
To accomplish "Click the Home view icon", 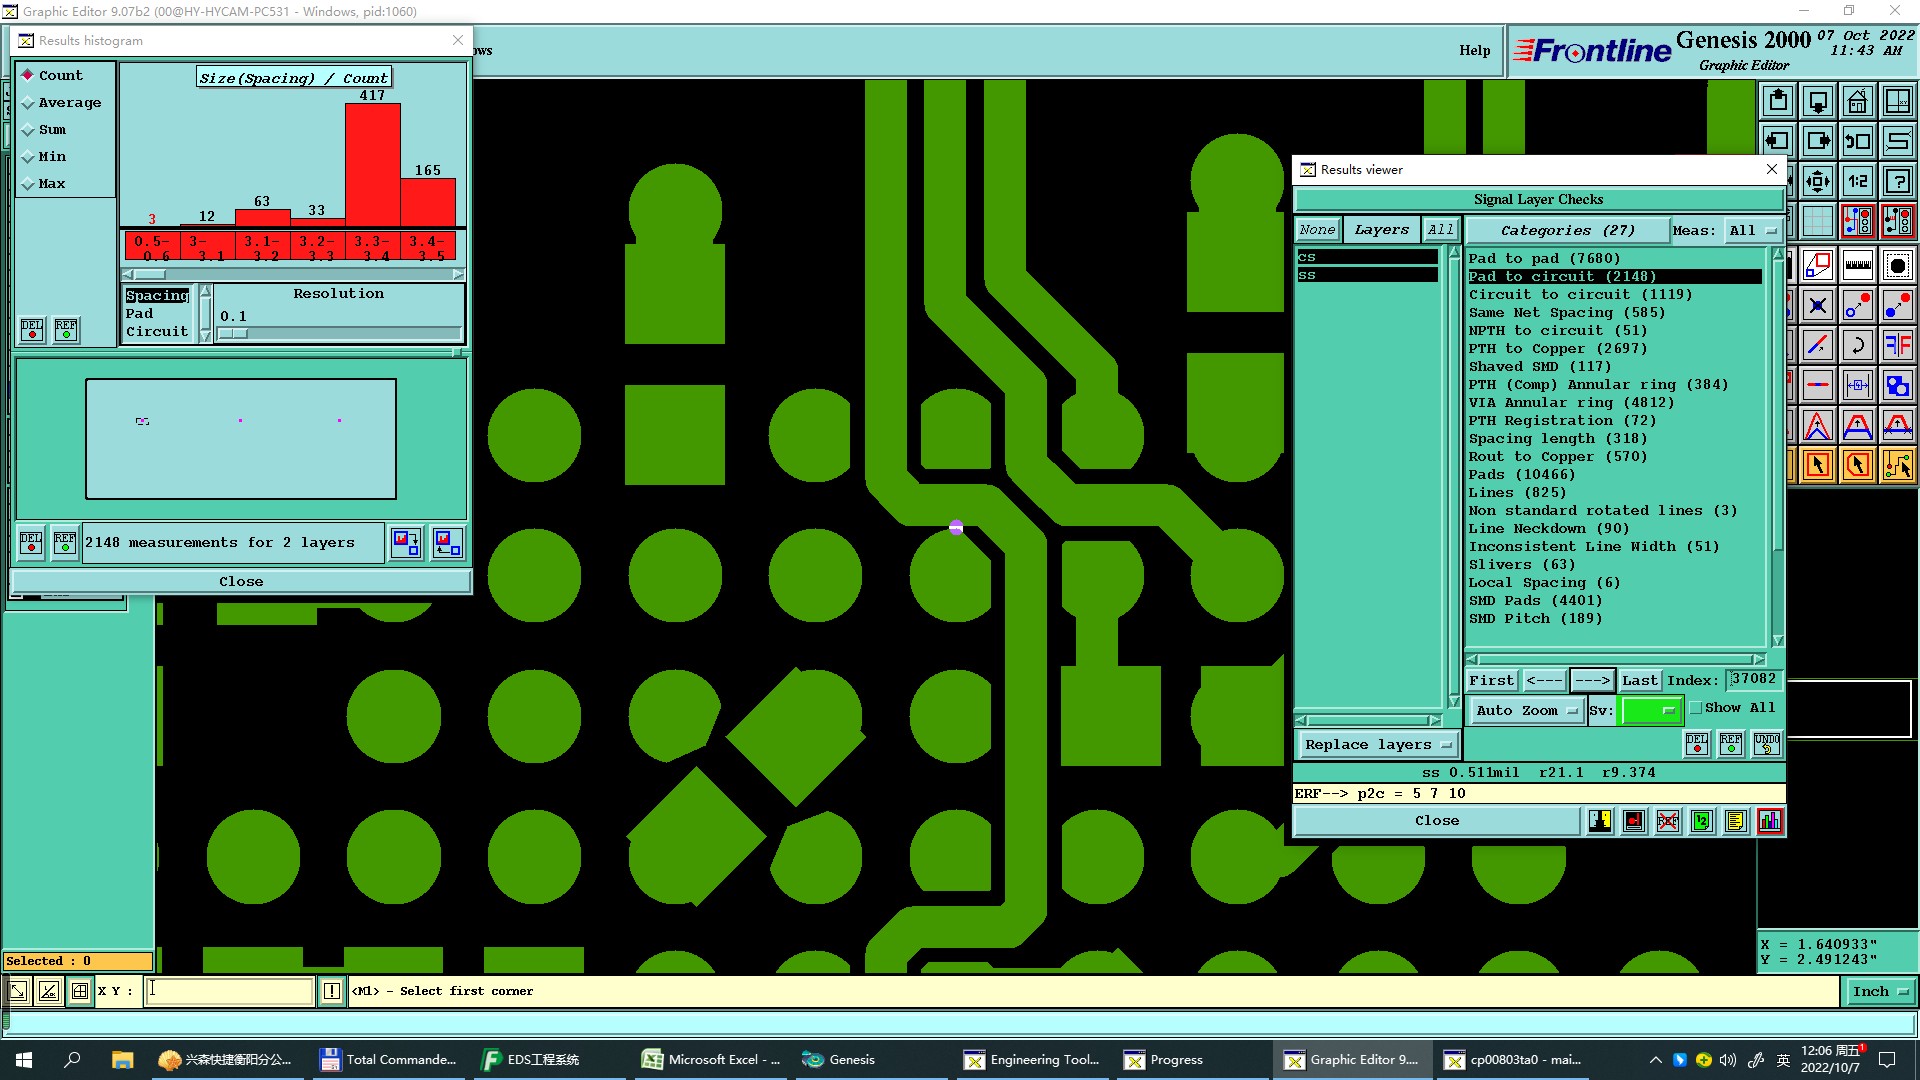I will tap(1857, 101).
